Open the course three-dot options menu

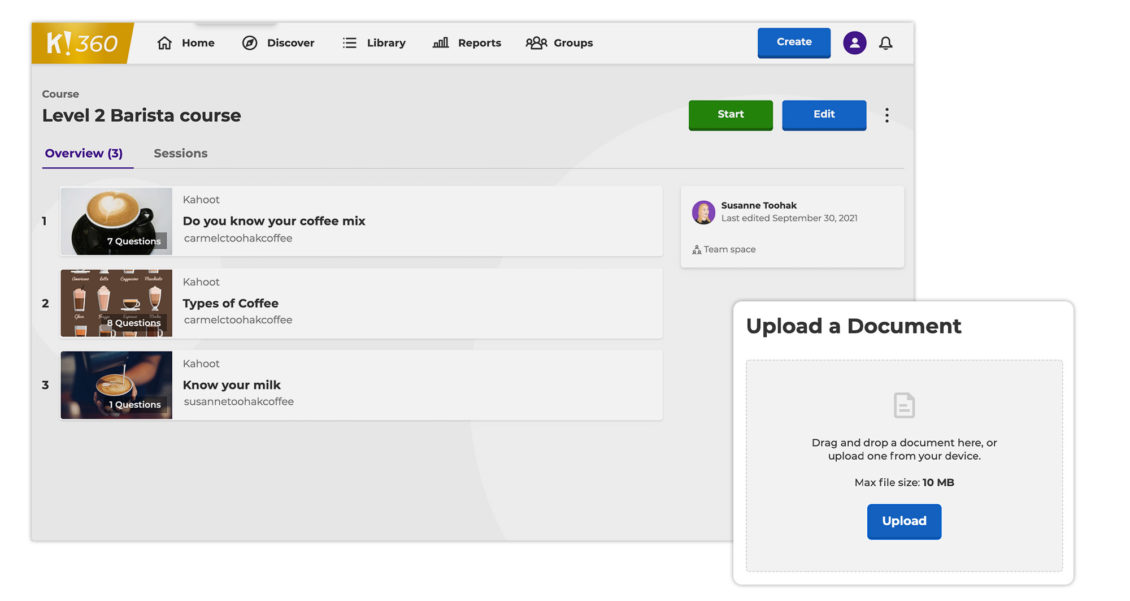click(x=886, y=115)
